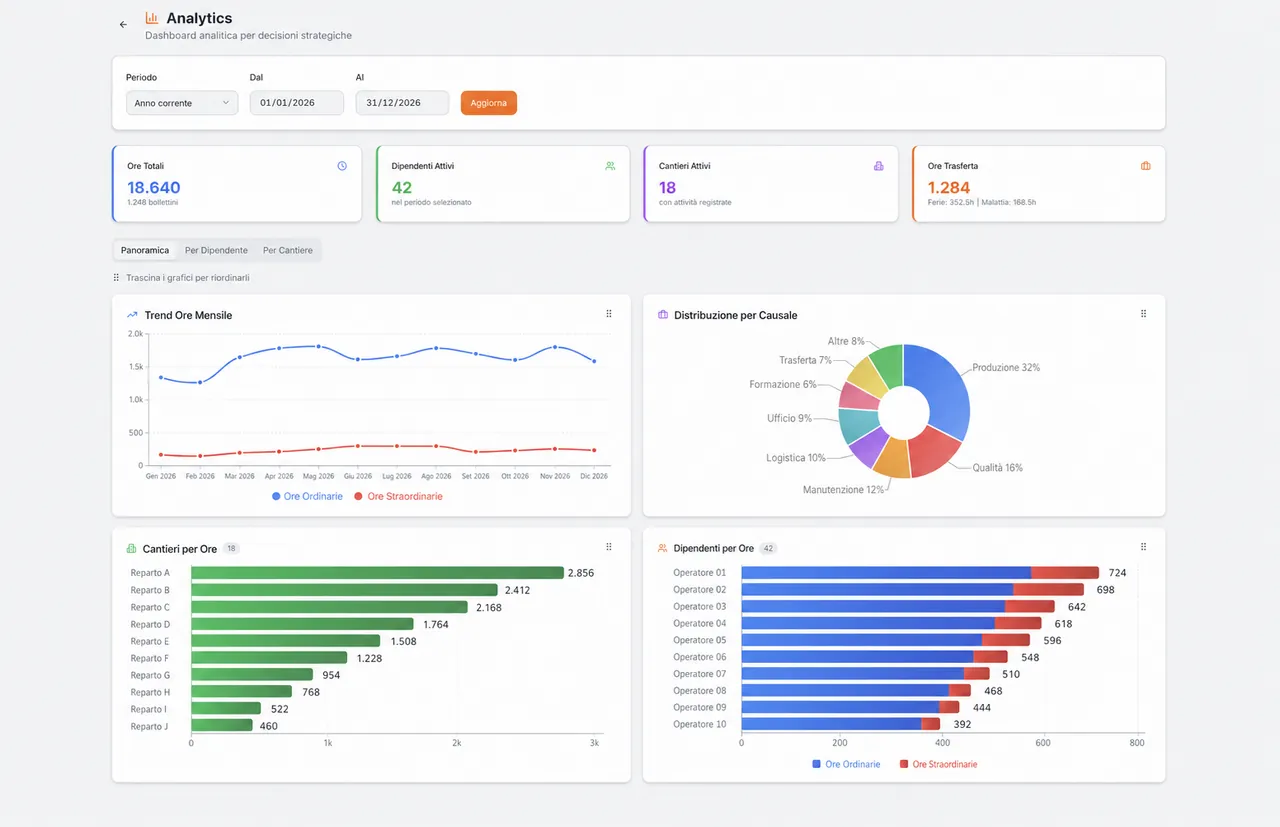Click the grip icon next to Trascina i grafici

click(x=117, y=277)
